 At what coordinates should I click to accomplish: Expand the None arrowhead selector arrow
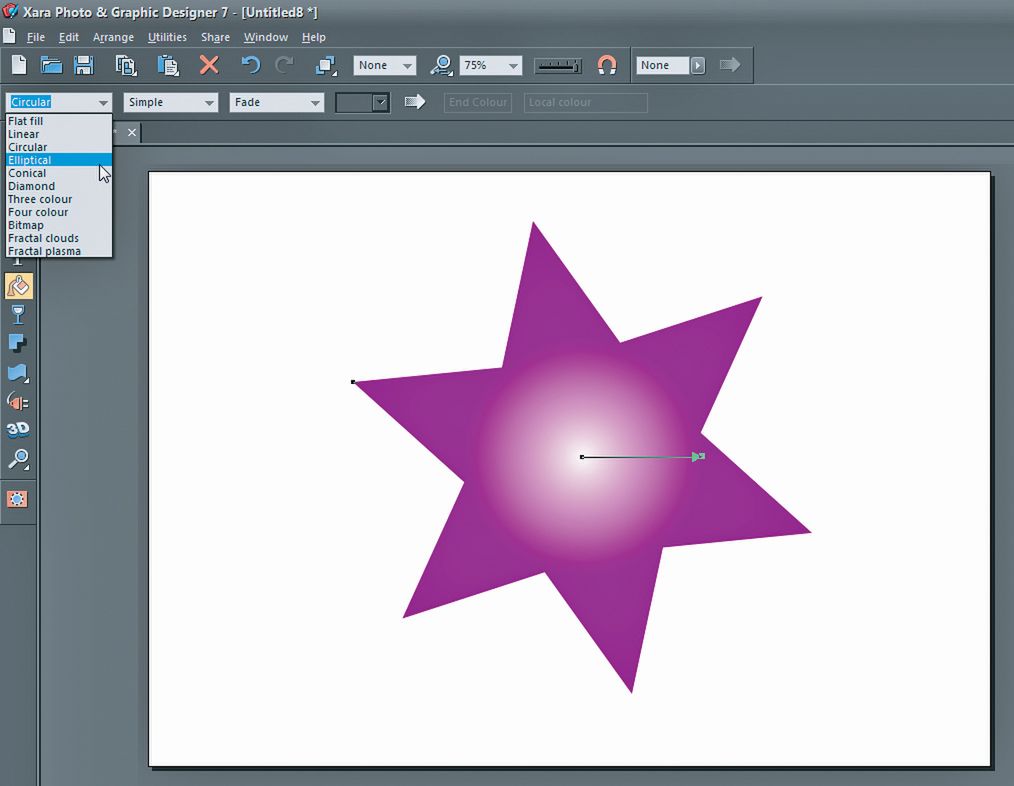point(698,65)
